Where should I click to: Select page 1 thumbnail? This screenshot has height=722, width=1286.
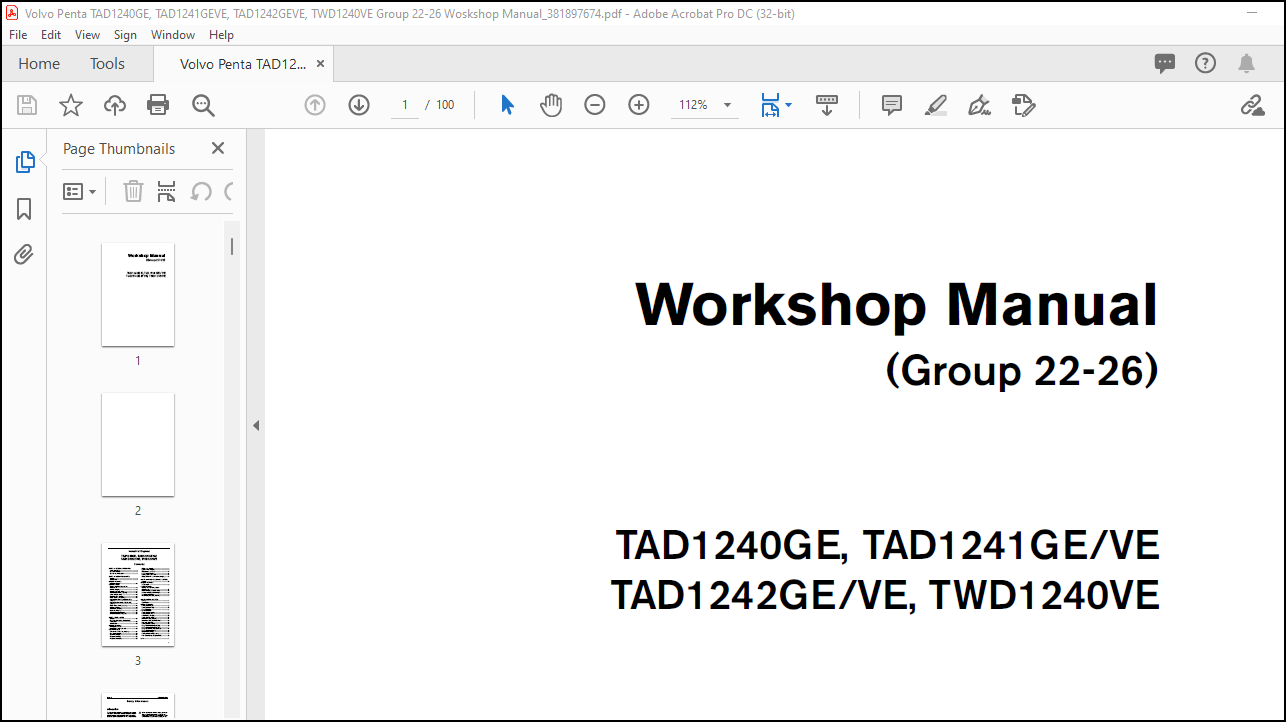pos(138,295)
